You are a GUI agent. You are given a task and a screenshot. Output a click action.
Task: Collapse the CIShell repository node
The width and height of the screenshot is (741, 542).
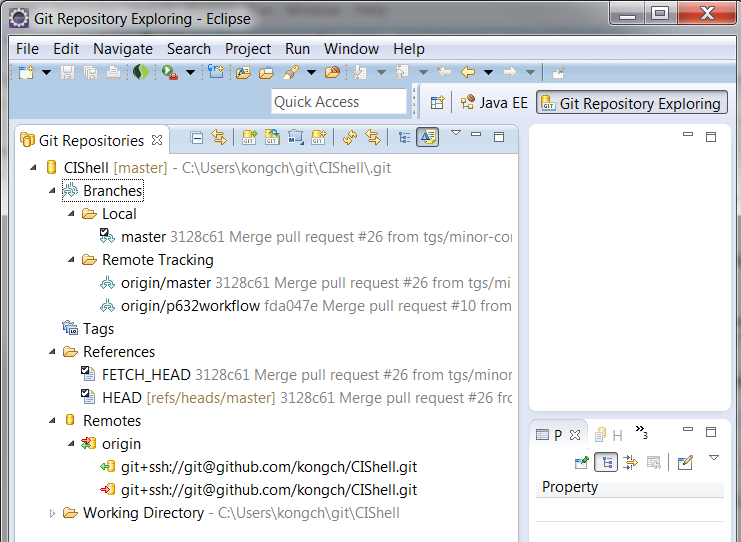33,167
